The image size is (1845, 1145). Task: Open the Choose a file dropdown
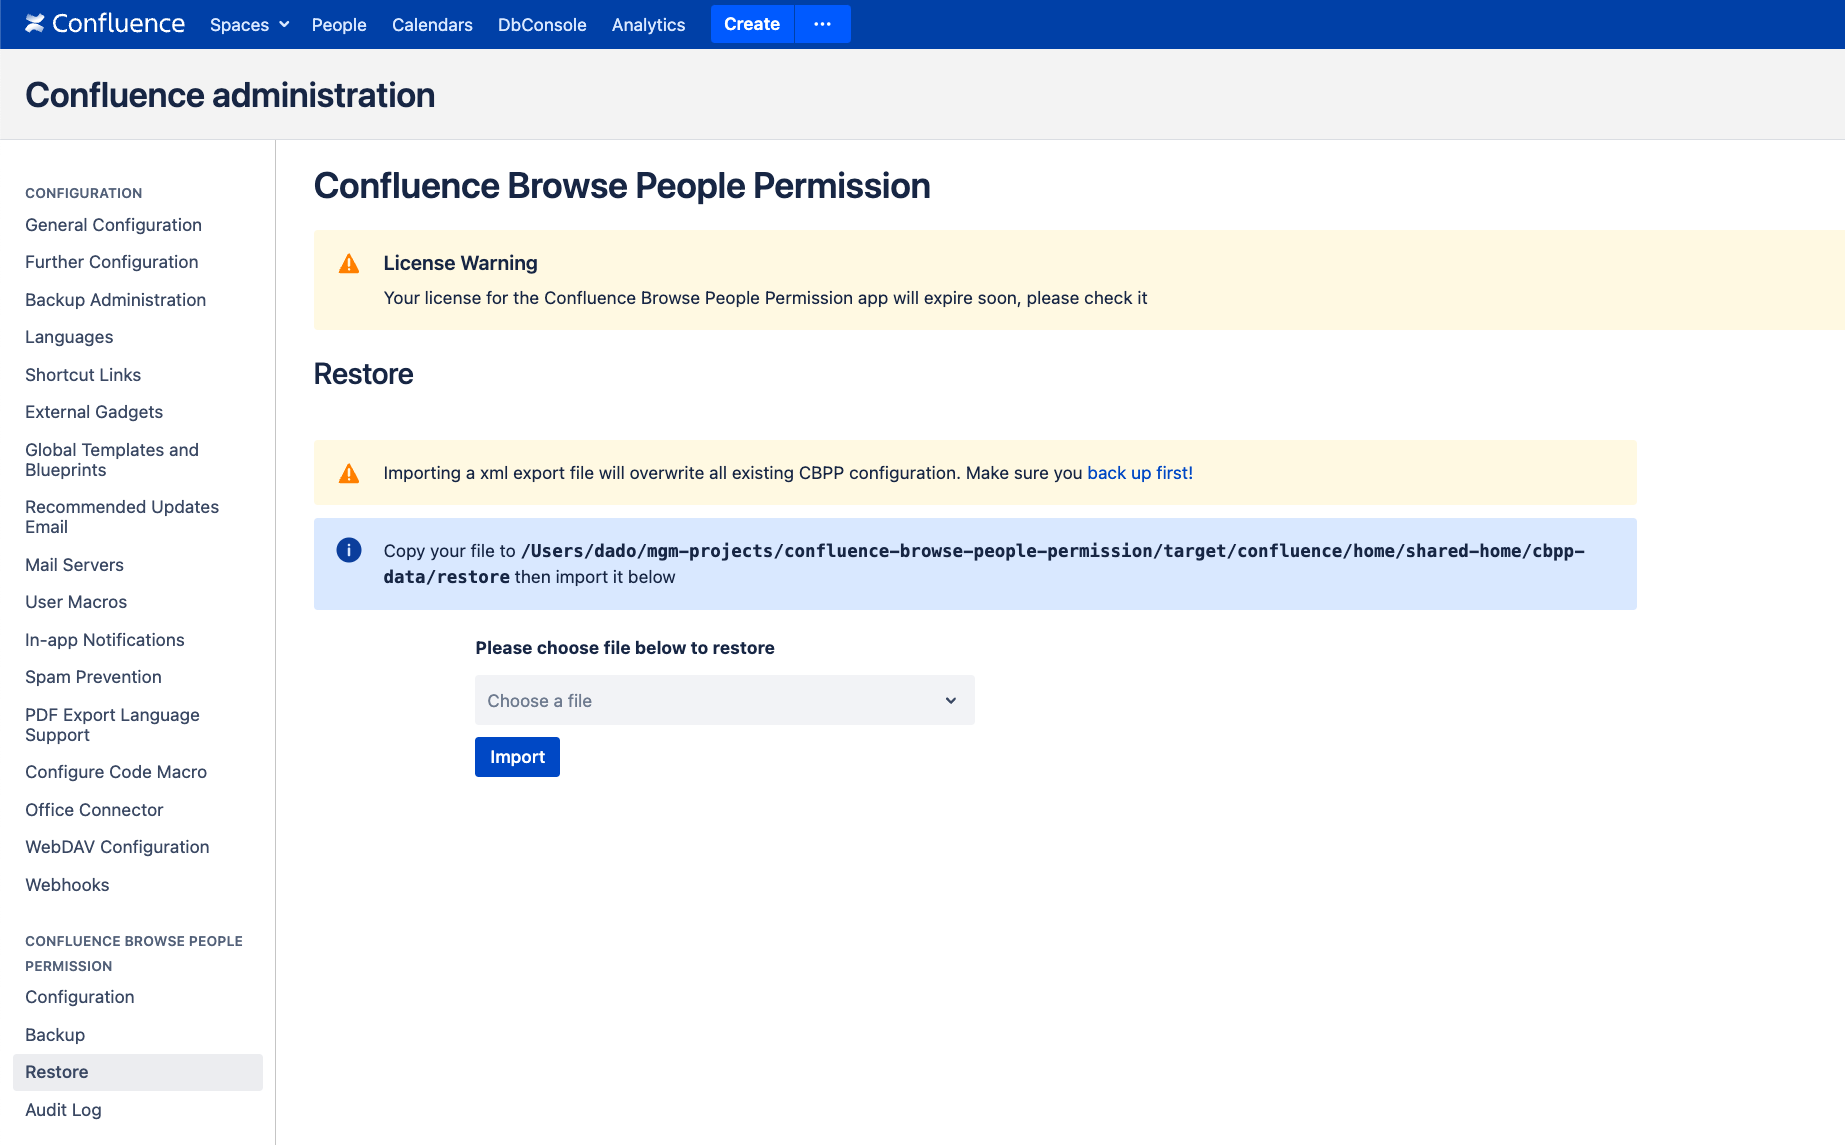724,700
